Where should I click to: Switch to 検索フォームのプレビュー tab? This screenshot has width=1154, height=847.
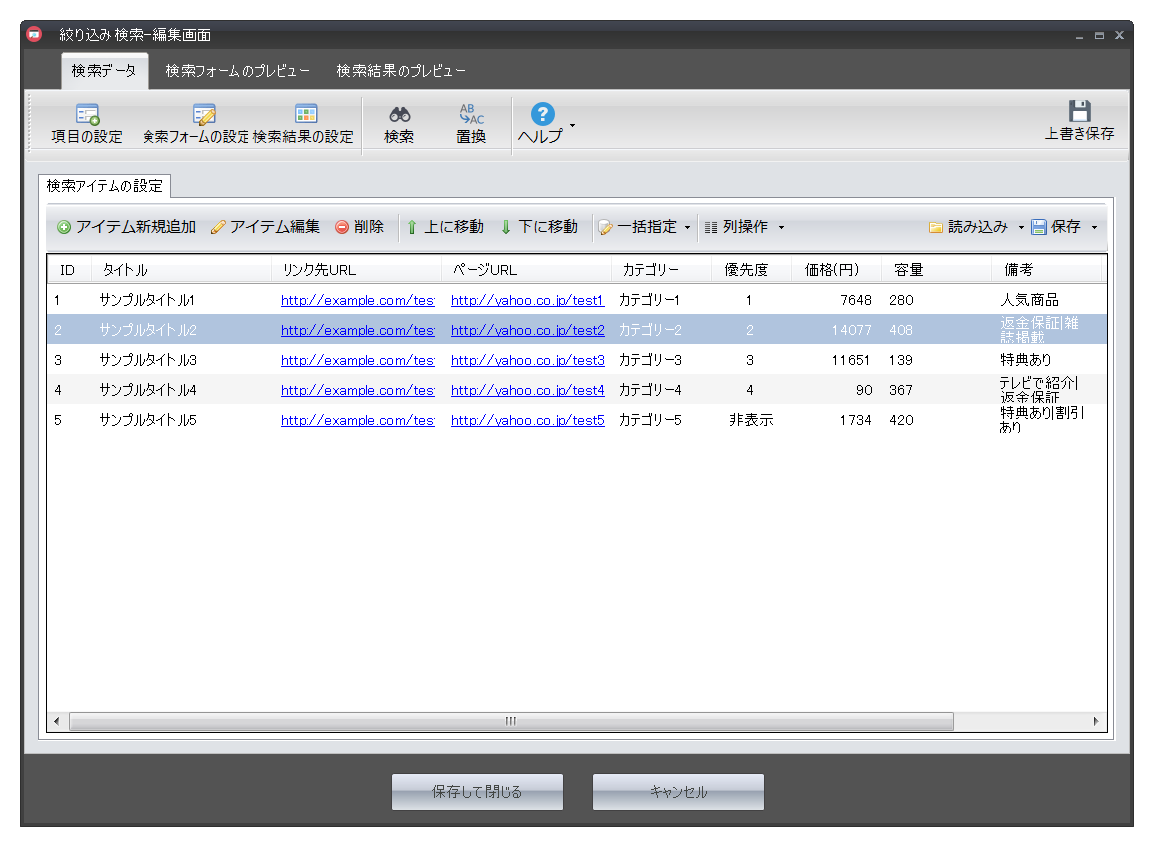pos(237,71)
